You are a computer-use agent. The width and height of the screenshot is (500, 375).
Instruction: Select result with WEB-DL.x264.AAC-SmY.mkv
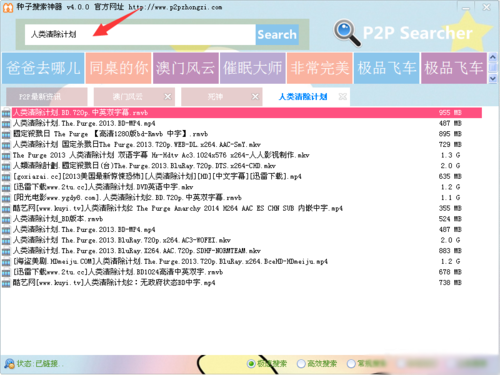247,145
